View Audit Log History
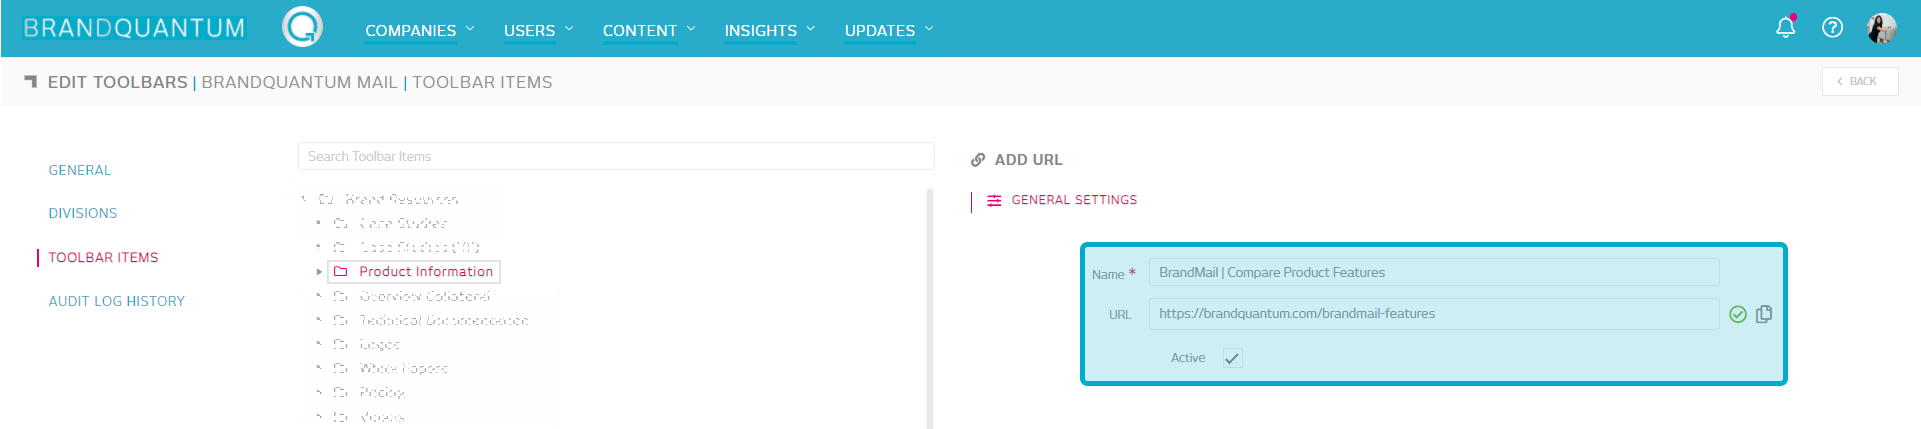 117,301
